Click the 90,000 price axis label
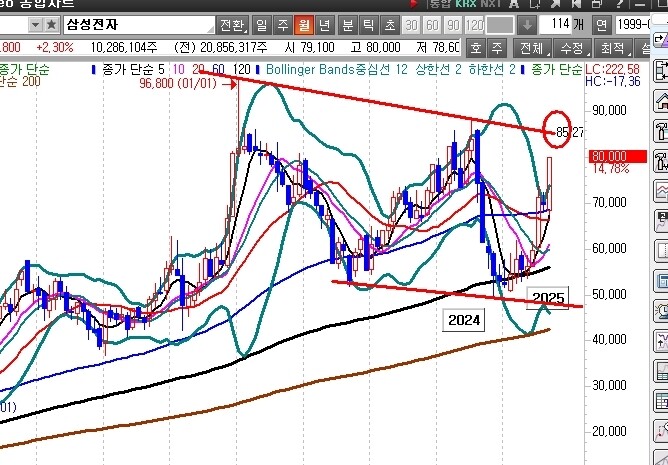Screen dimensions: 668x465 [610, 110]
